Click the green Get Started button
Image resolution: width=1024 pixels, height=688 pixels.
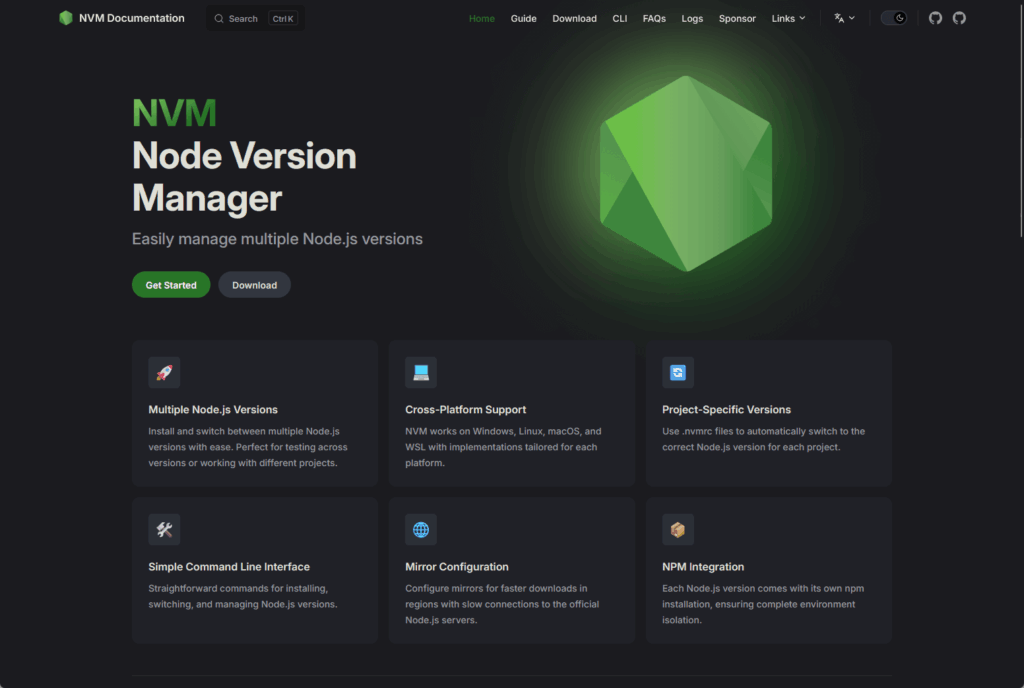(171, 285)
